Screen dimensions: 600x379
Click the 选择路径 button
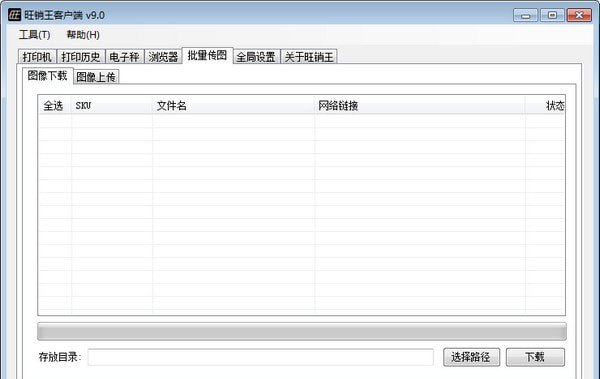[471, 357]
